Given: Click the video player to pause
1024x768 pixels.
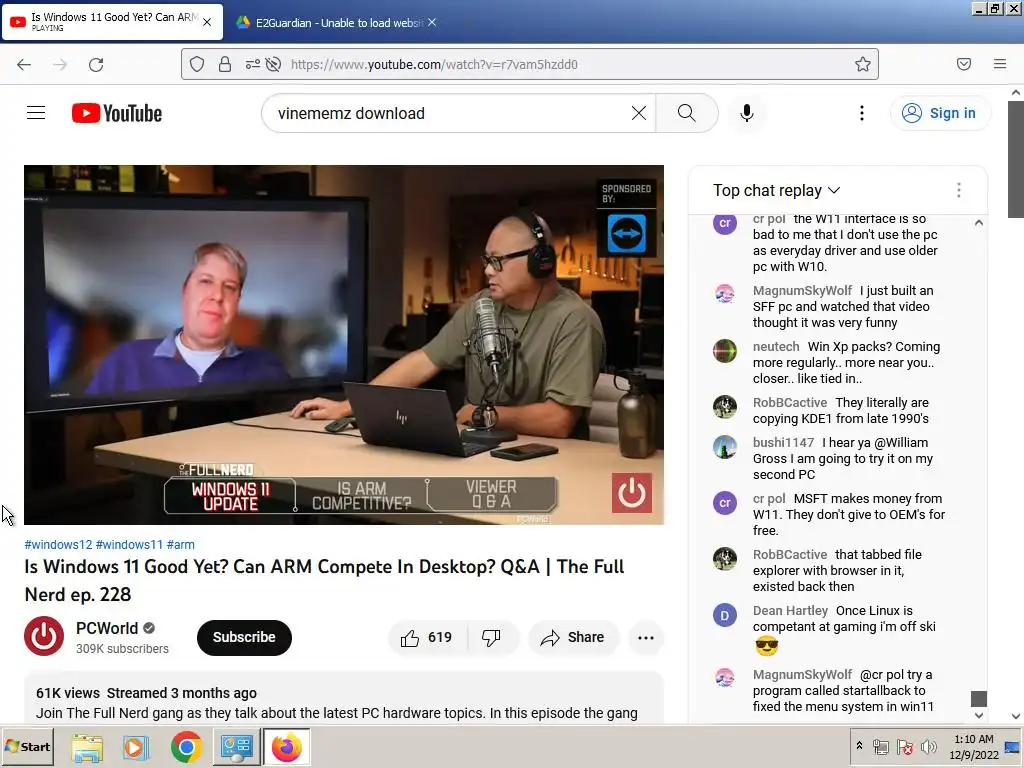Looking at the screenshot, I should point(344,345).
